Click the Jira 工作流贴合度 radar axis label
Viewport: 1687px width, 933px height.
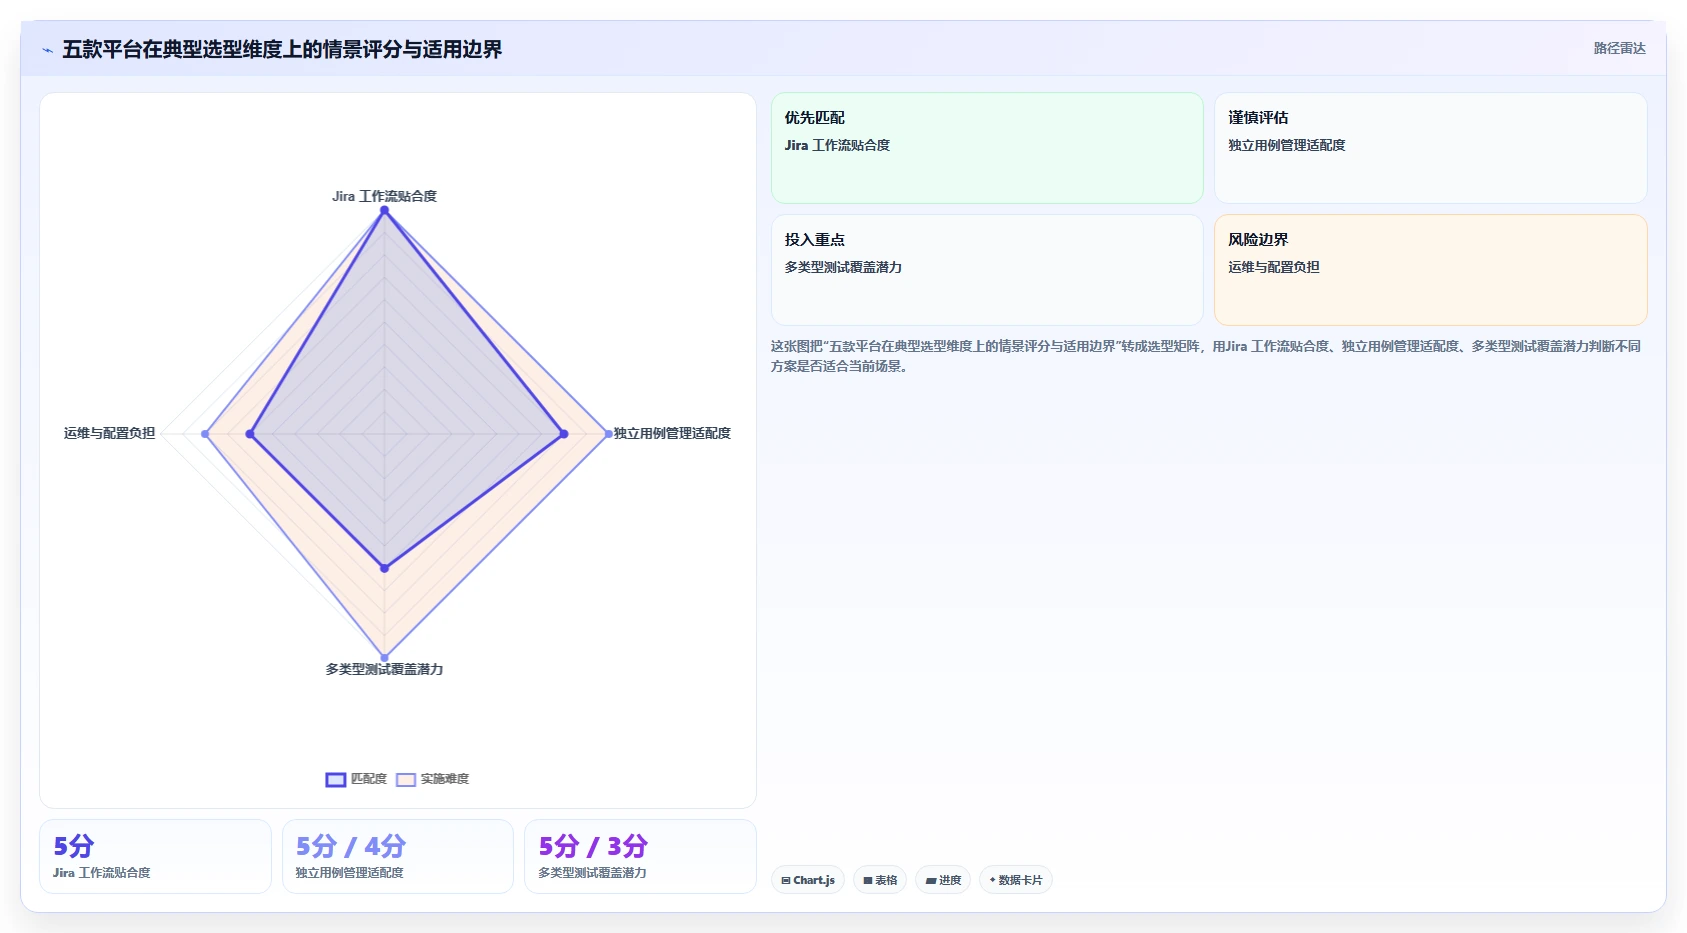pos(384,196)
